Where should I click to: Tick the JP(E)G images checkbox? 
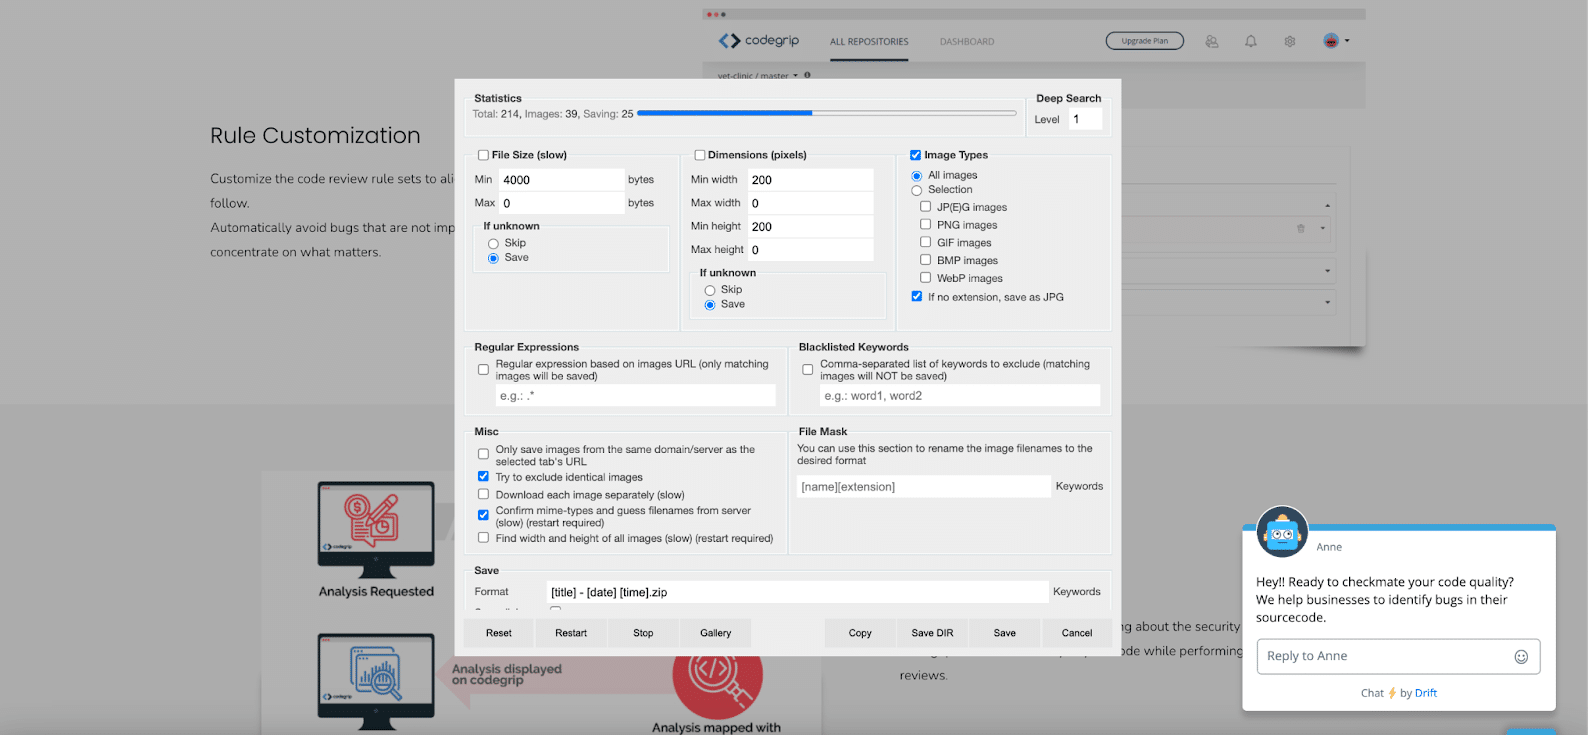(x=926, y=207)
